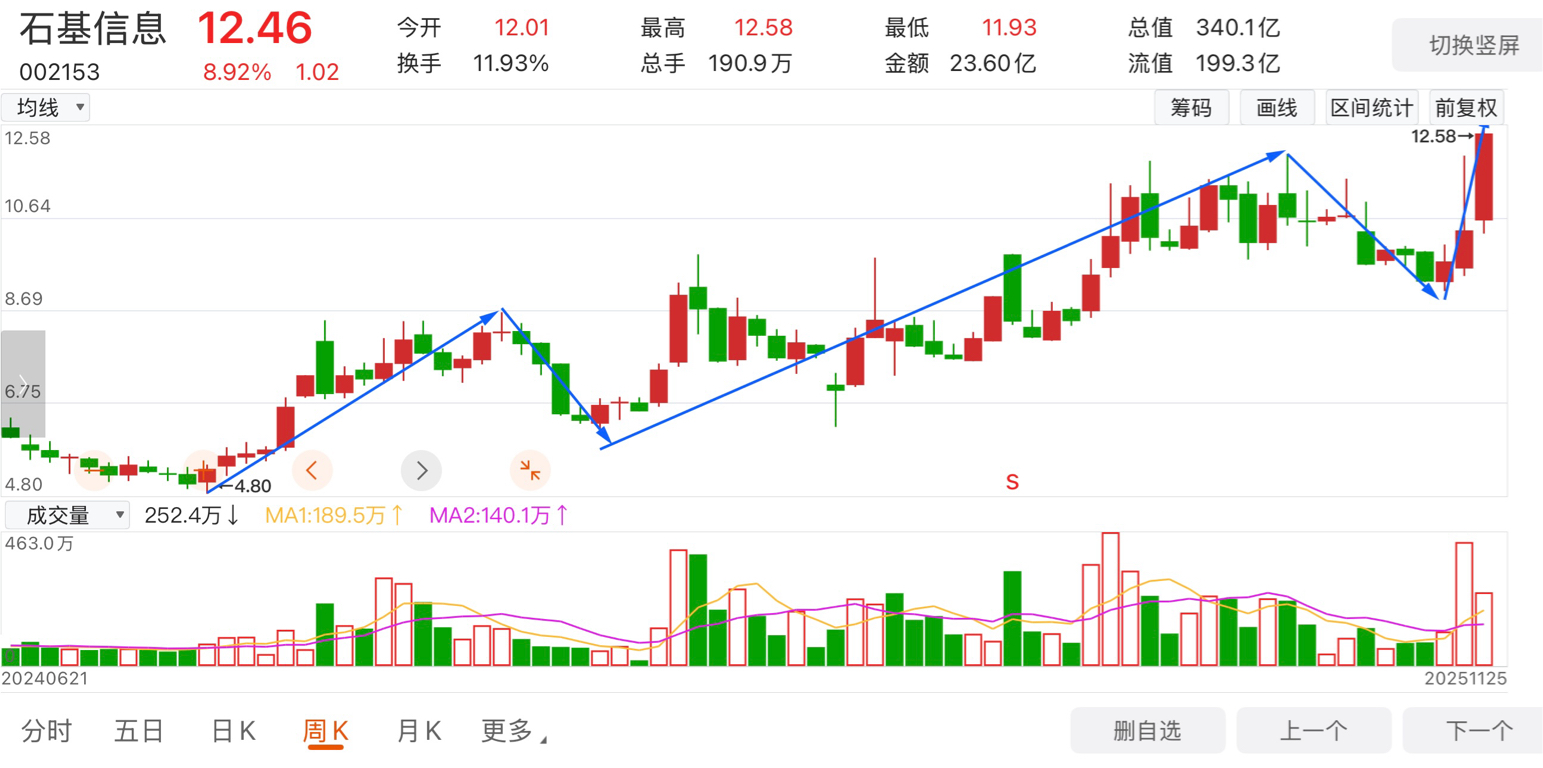The image size is (1543, 768).
Task: Change the 前复权 adjustment setting
Action: tap(1466, 108)
